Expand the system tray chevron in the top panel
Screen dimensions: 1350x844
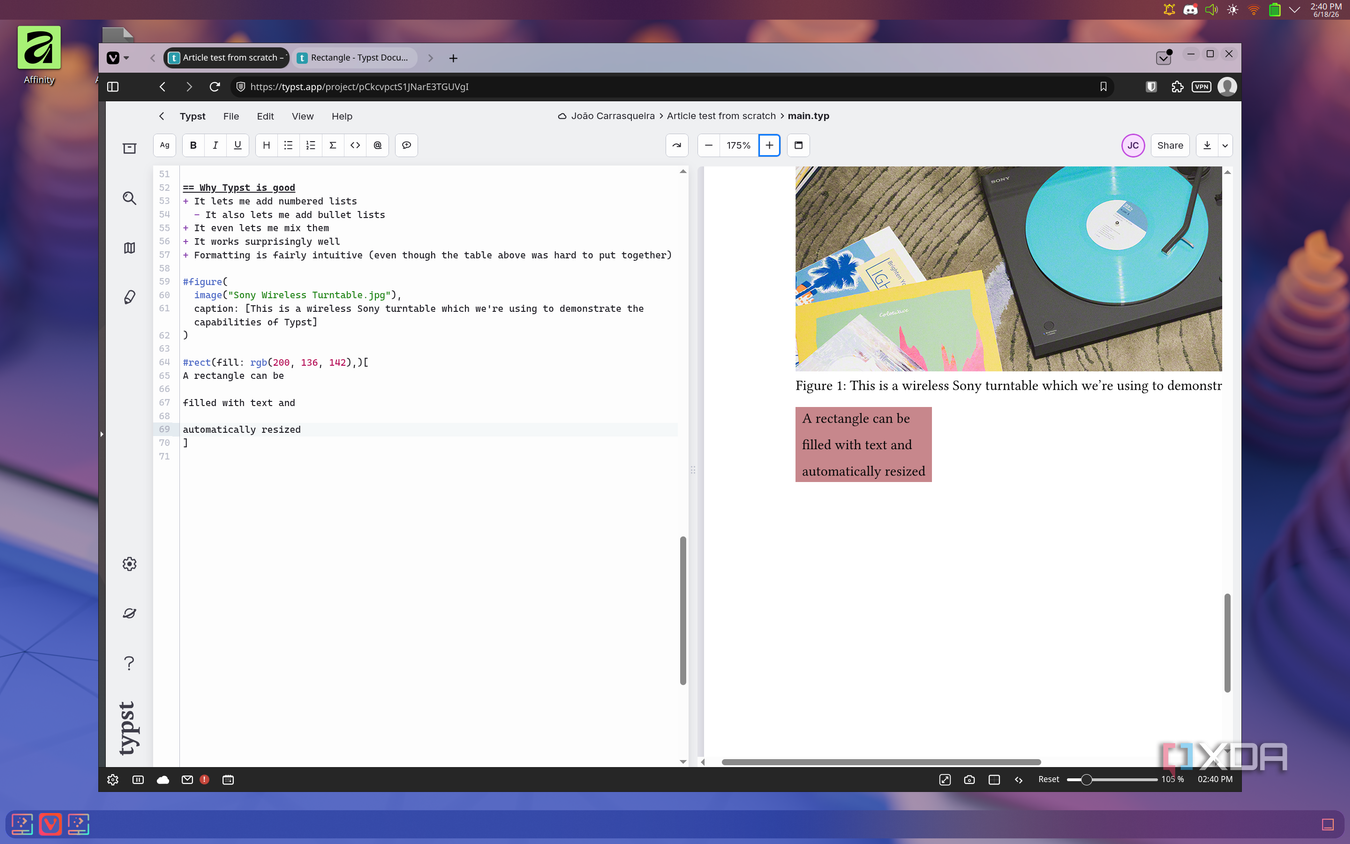click(x=1294, y=9)
